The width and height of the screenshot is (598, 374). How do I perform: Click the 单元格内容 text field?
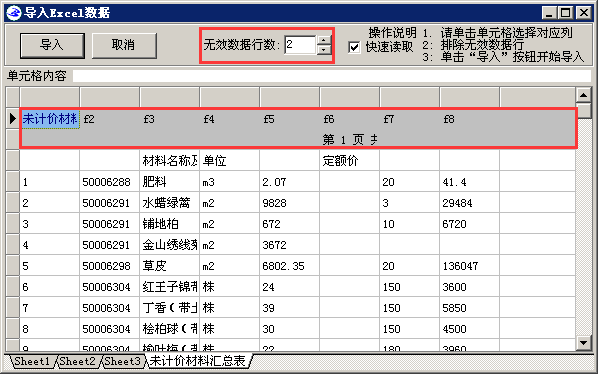point(331,76)
